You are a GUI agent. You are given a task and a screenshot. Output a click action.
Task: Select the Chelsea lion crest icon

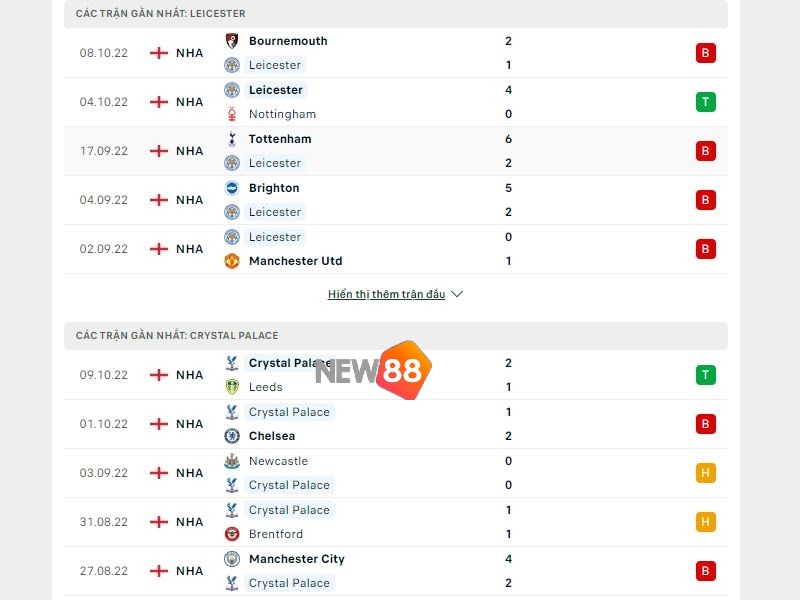230,436
